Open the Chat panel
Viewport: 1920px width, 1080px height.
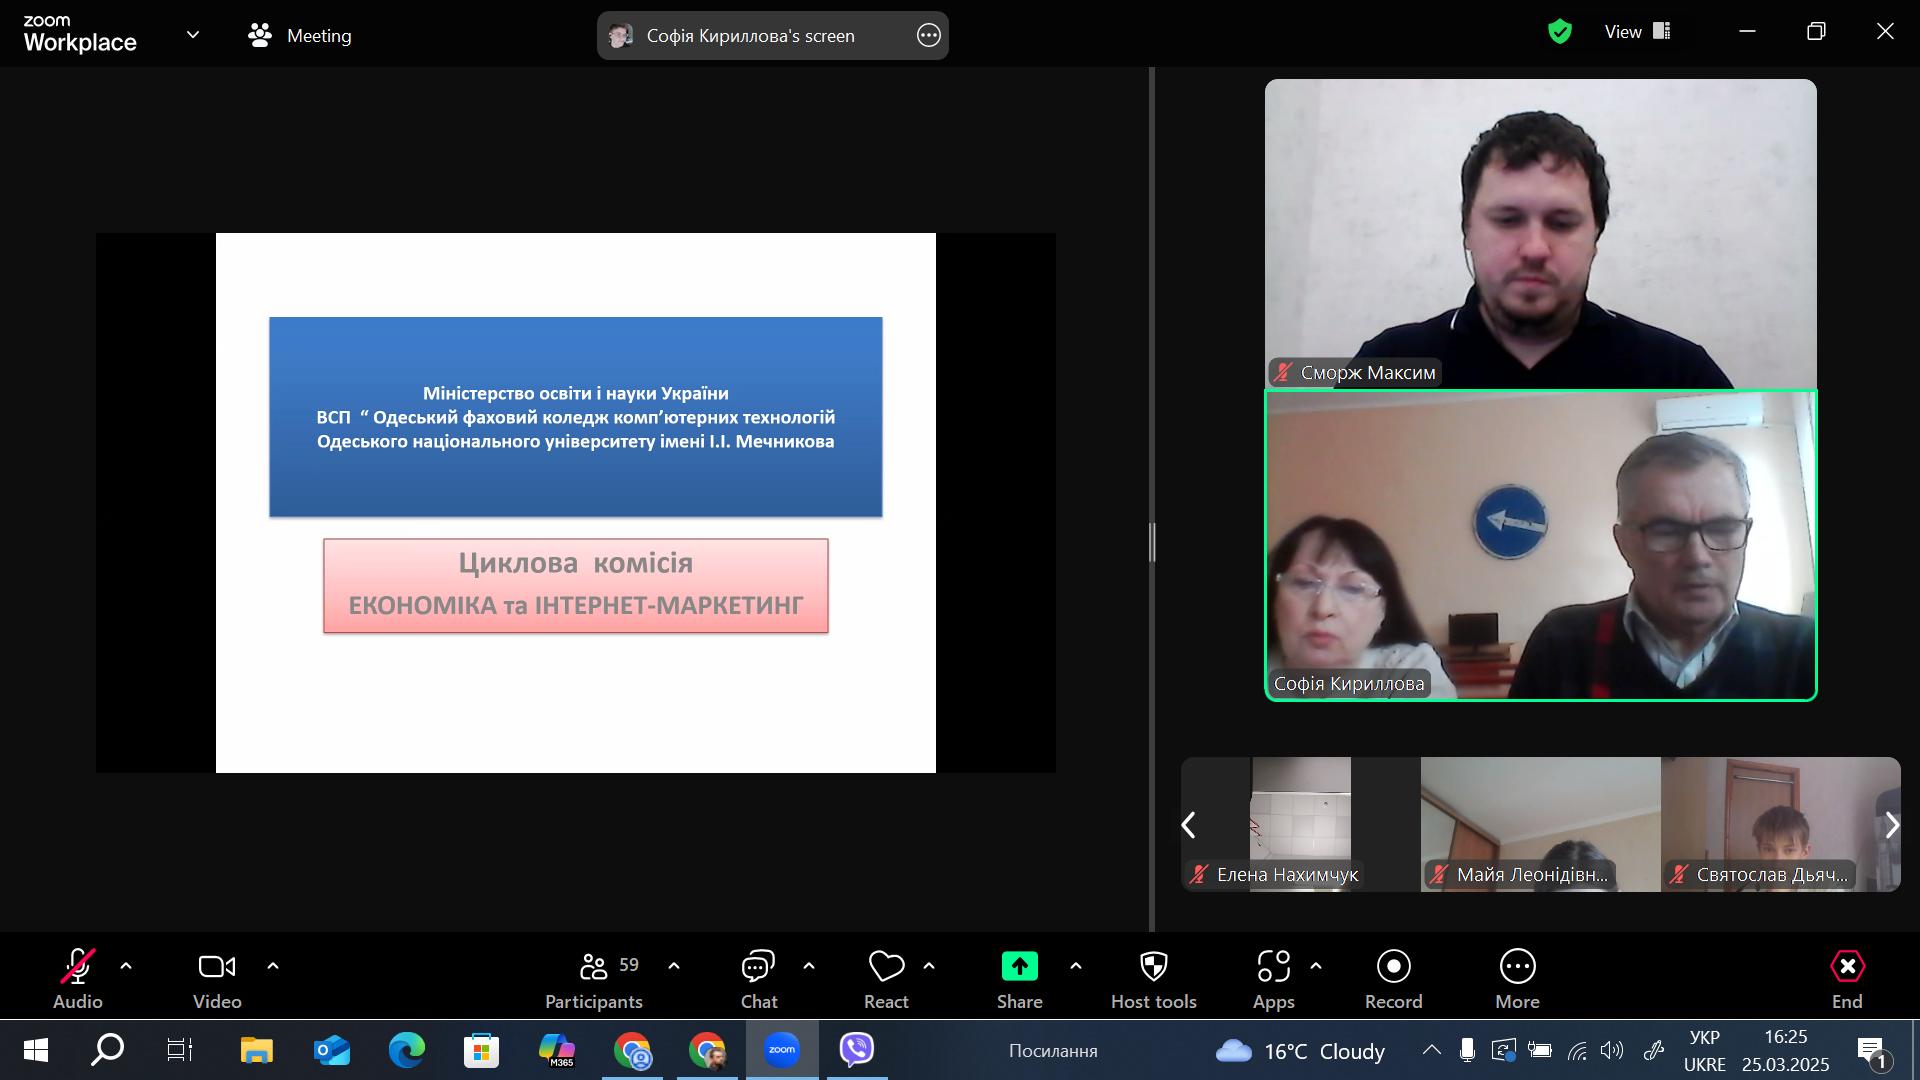click(758, 979)
